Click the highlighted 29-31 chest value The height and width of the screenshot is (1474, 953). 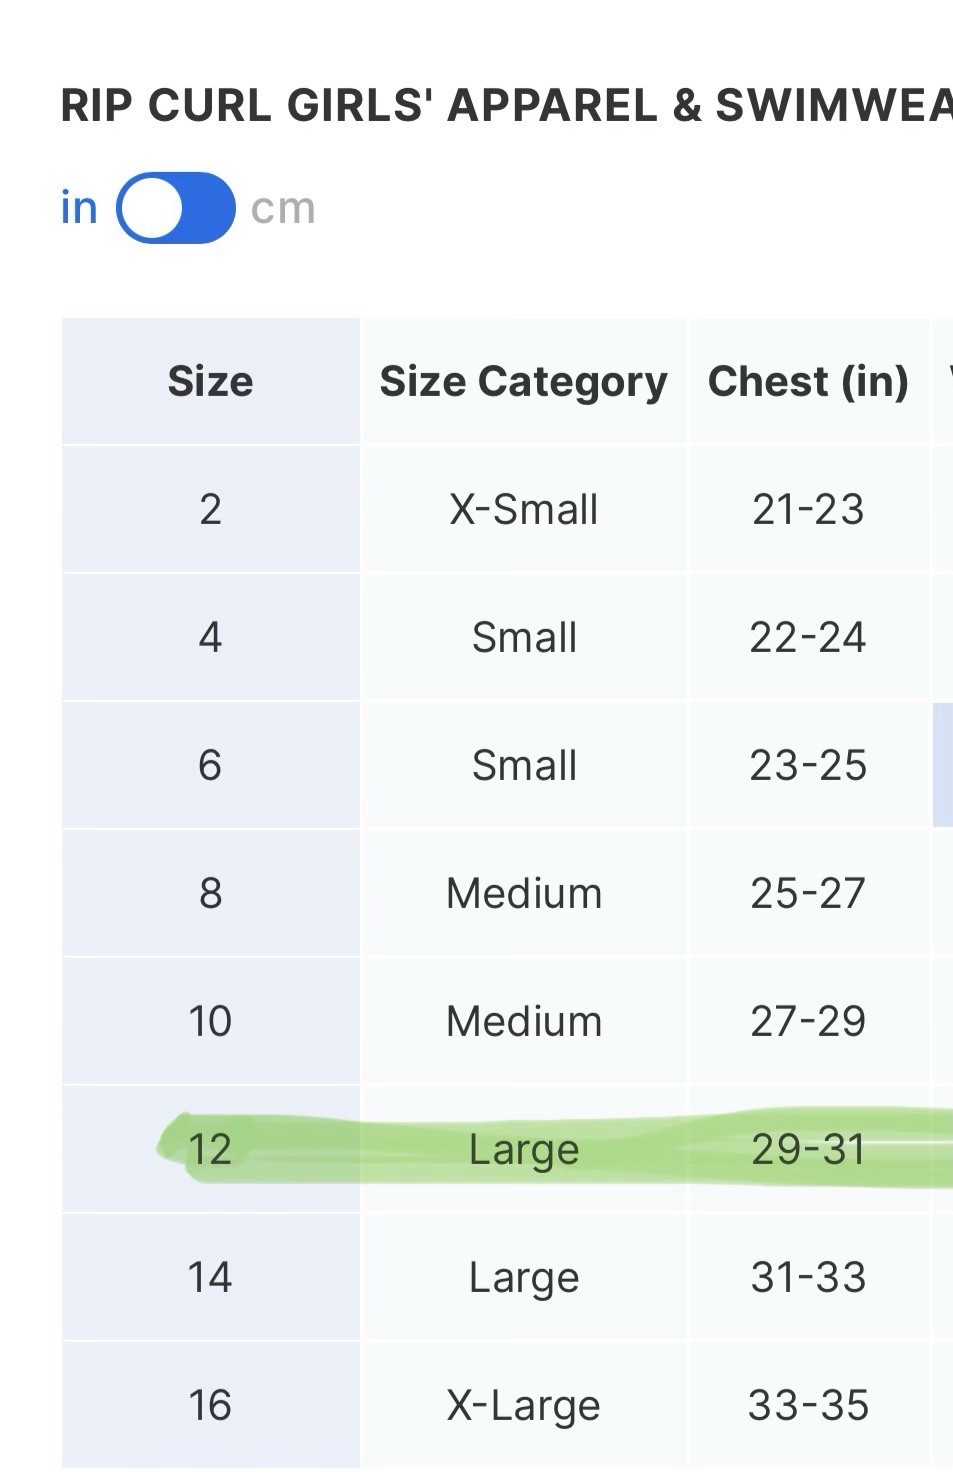[x=808, y=1149]
